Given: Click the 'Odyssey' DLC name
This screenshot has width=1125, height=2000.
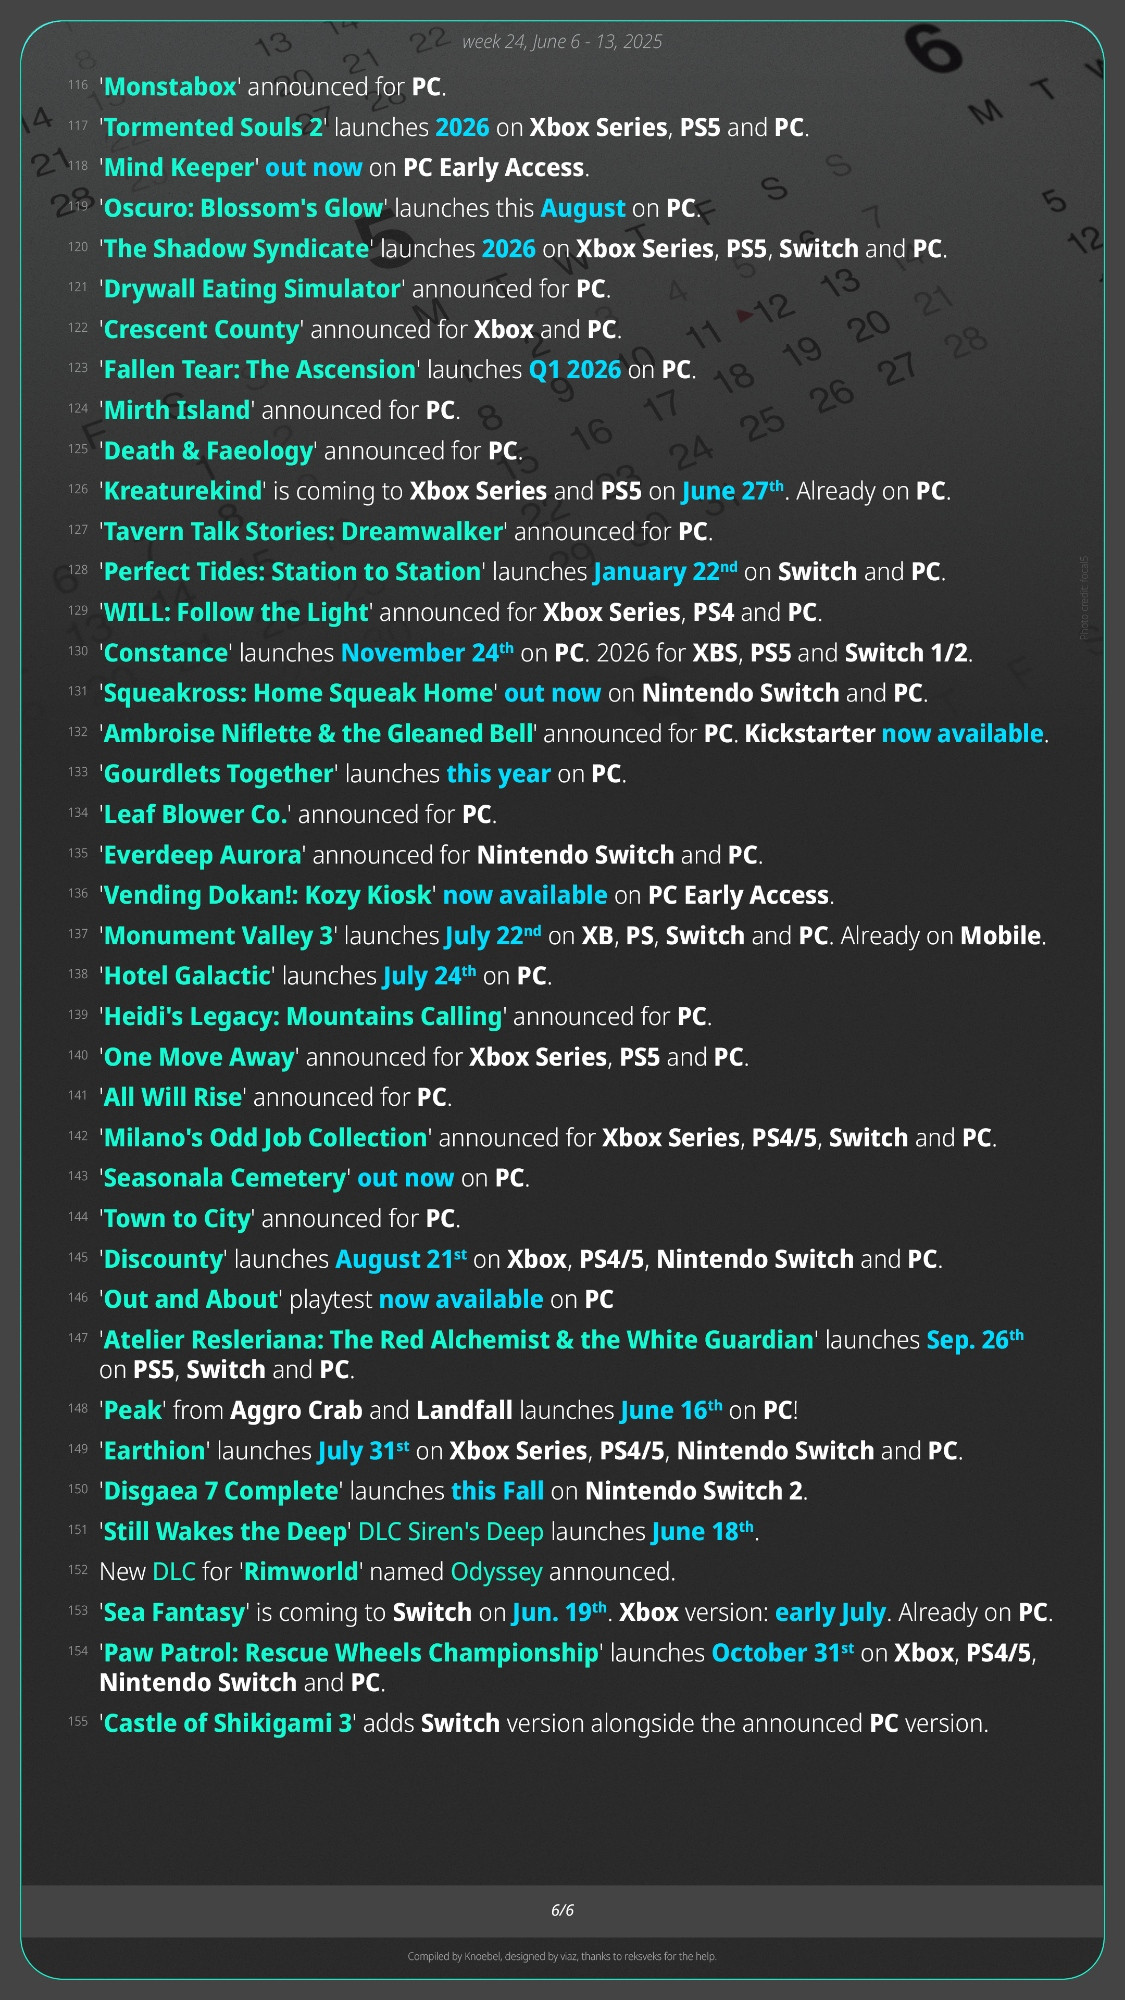Looking at the screenshot, I should pyautogui.click(x=497, y=1571).
